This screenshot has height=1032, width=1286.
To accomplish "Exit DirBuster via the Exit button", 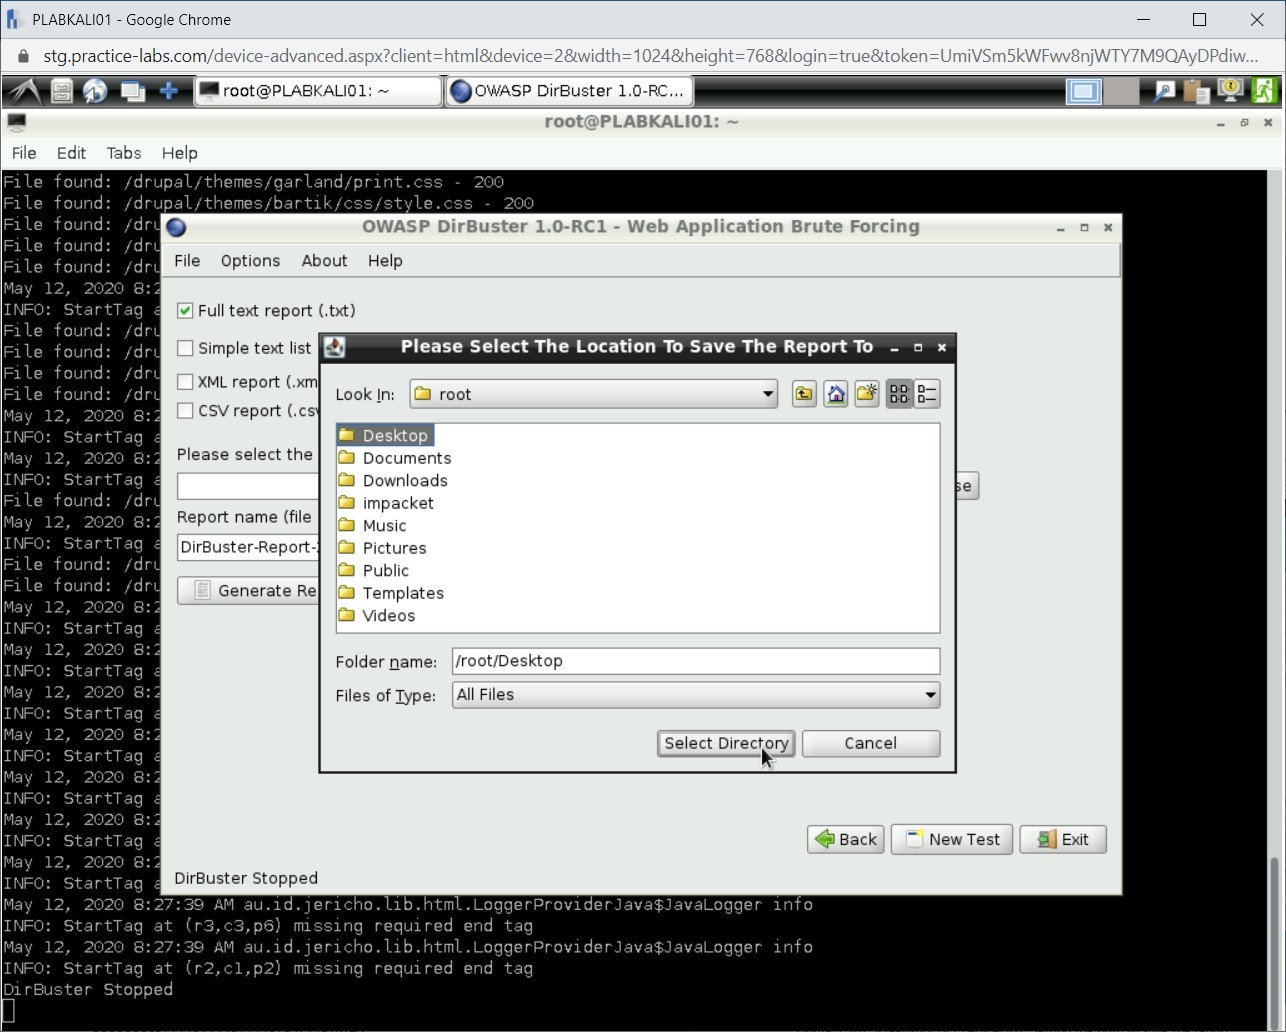I will point(1062,839).
